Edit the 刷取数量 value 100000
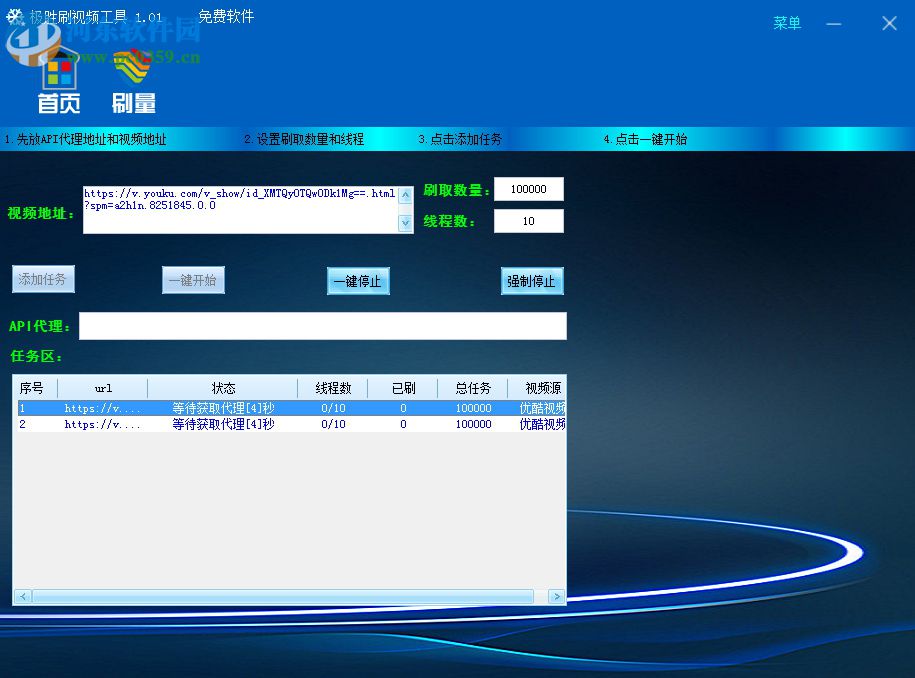The width and height of the screenshot is (915, 678). click(528, 189)
